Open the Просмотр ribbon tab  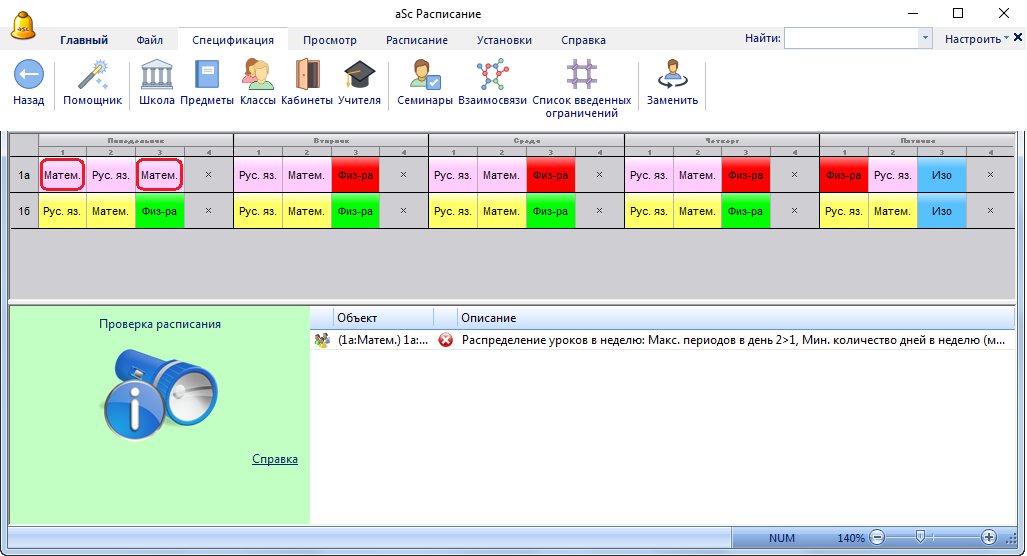(329, 40)
